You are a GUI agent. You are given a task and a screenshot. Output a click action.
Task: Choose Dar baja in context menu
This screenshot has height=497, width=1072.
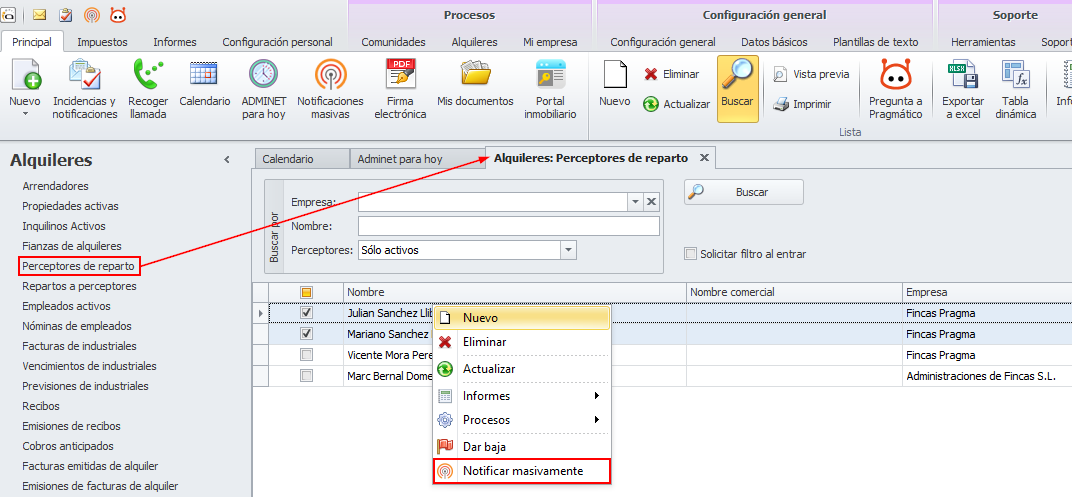click(522, 446)
